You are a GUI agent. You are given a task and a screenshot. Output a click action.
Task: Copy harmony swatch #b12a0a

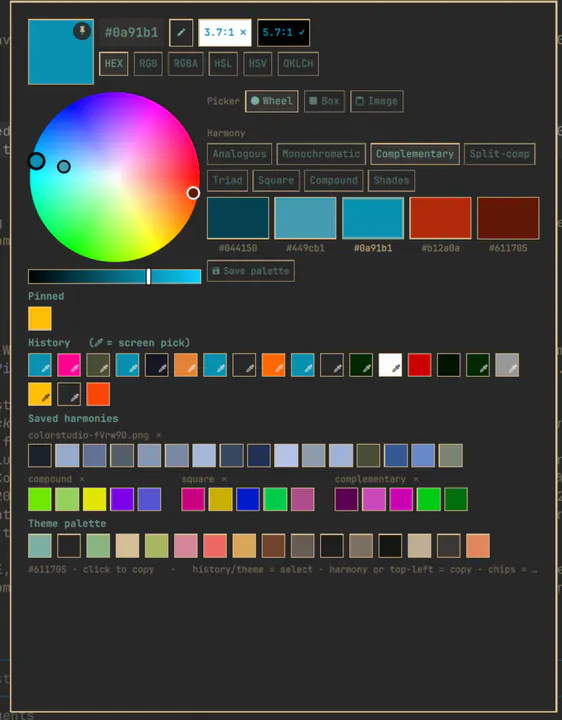440,218
